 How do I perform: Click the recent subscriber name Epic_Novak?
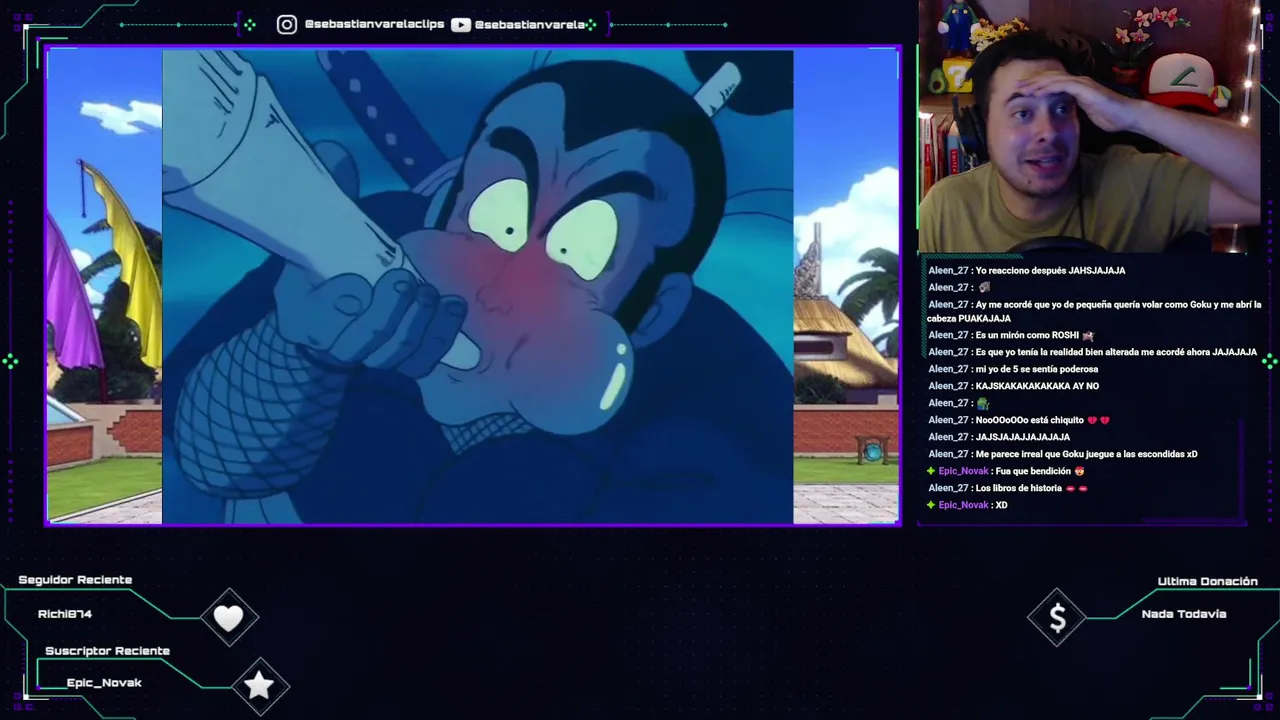click(x=104, y=683)
